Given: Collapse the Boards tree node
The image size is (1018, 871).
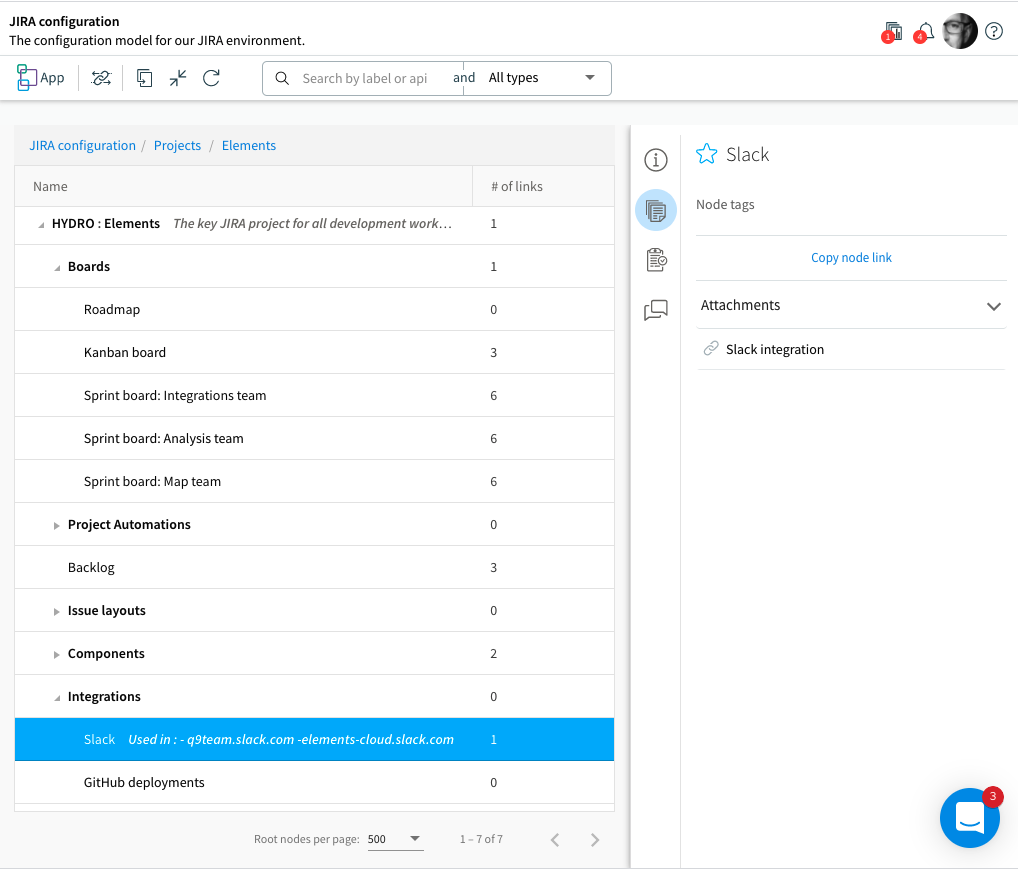Looking at the screenshot, I should [x=57, y=267].
